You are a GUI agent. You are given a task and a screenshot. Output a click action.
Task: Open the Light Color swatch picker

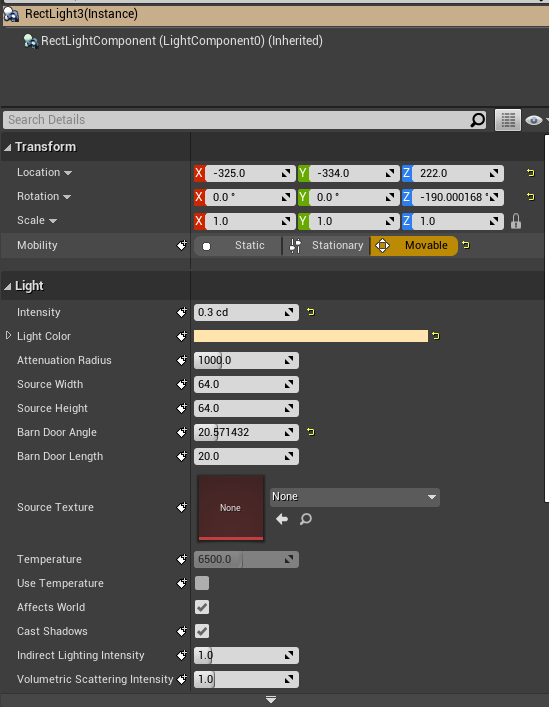311,336
